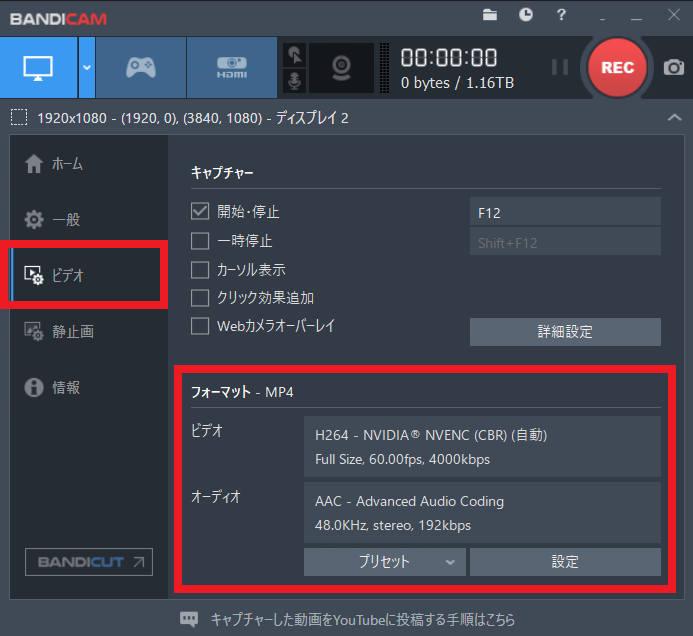
Task: Switch to HDMI device recording mode
Action: click(x=232, y=68)
